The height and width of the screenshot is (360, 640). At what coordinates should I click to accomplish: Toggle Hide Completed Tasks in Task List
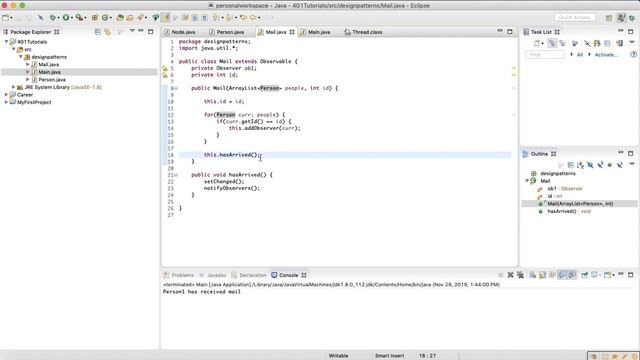click(587, 43)
